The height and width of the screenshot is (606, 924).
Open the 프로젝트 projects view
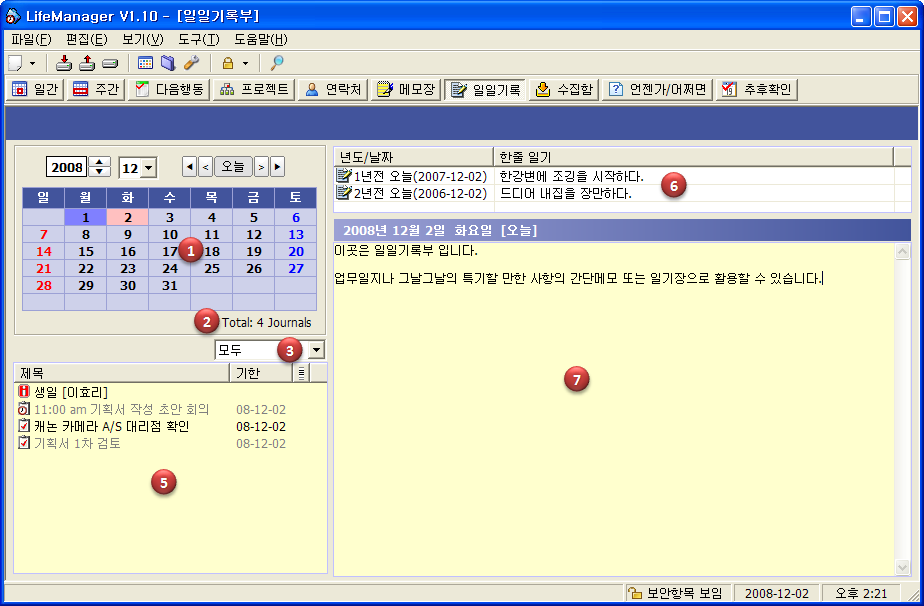click(x=254, y=90)
